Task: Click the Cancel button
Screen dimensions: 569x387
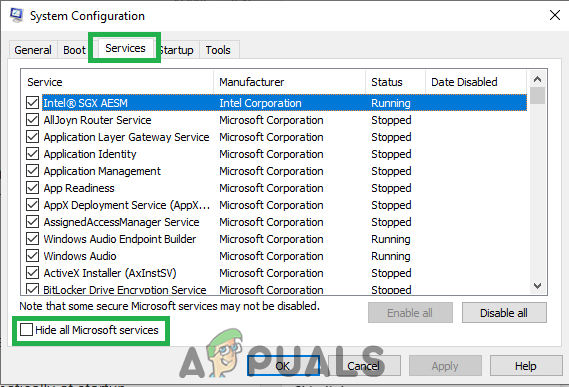Action: 364,366
